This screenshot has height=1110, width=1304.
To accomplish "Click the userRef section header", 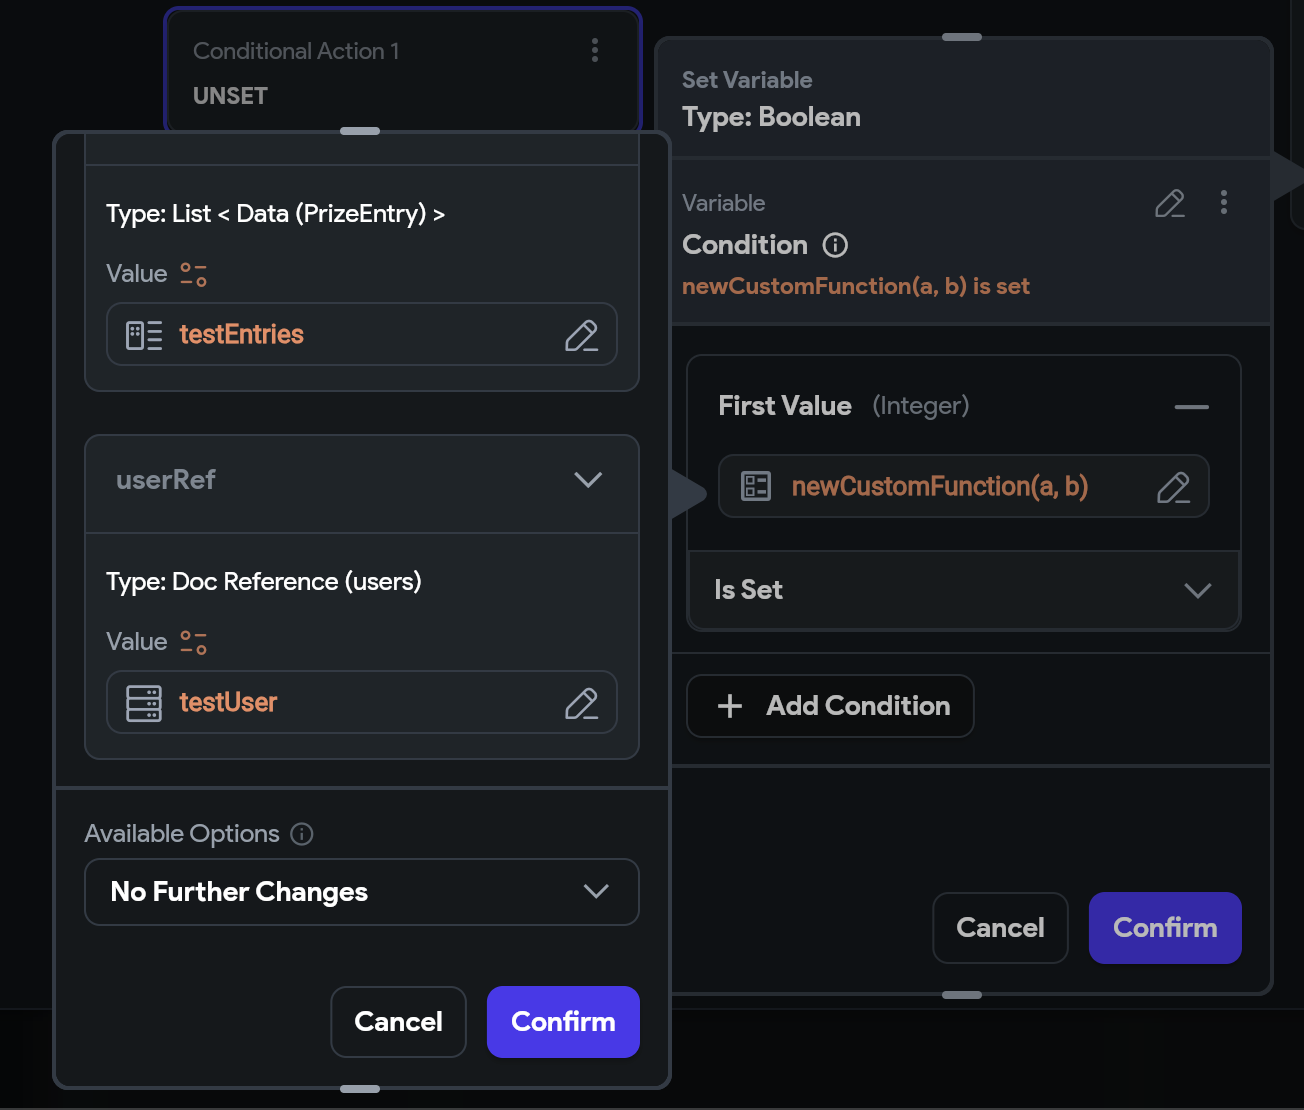I will pyautogui.click(x=362, y=481).
